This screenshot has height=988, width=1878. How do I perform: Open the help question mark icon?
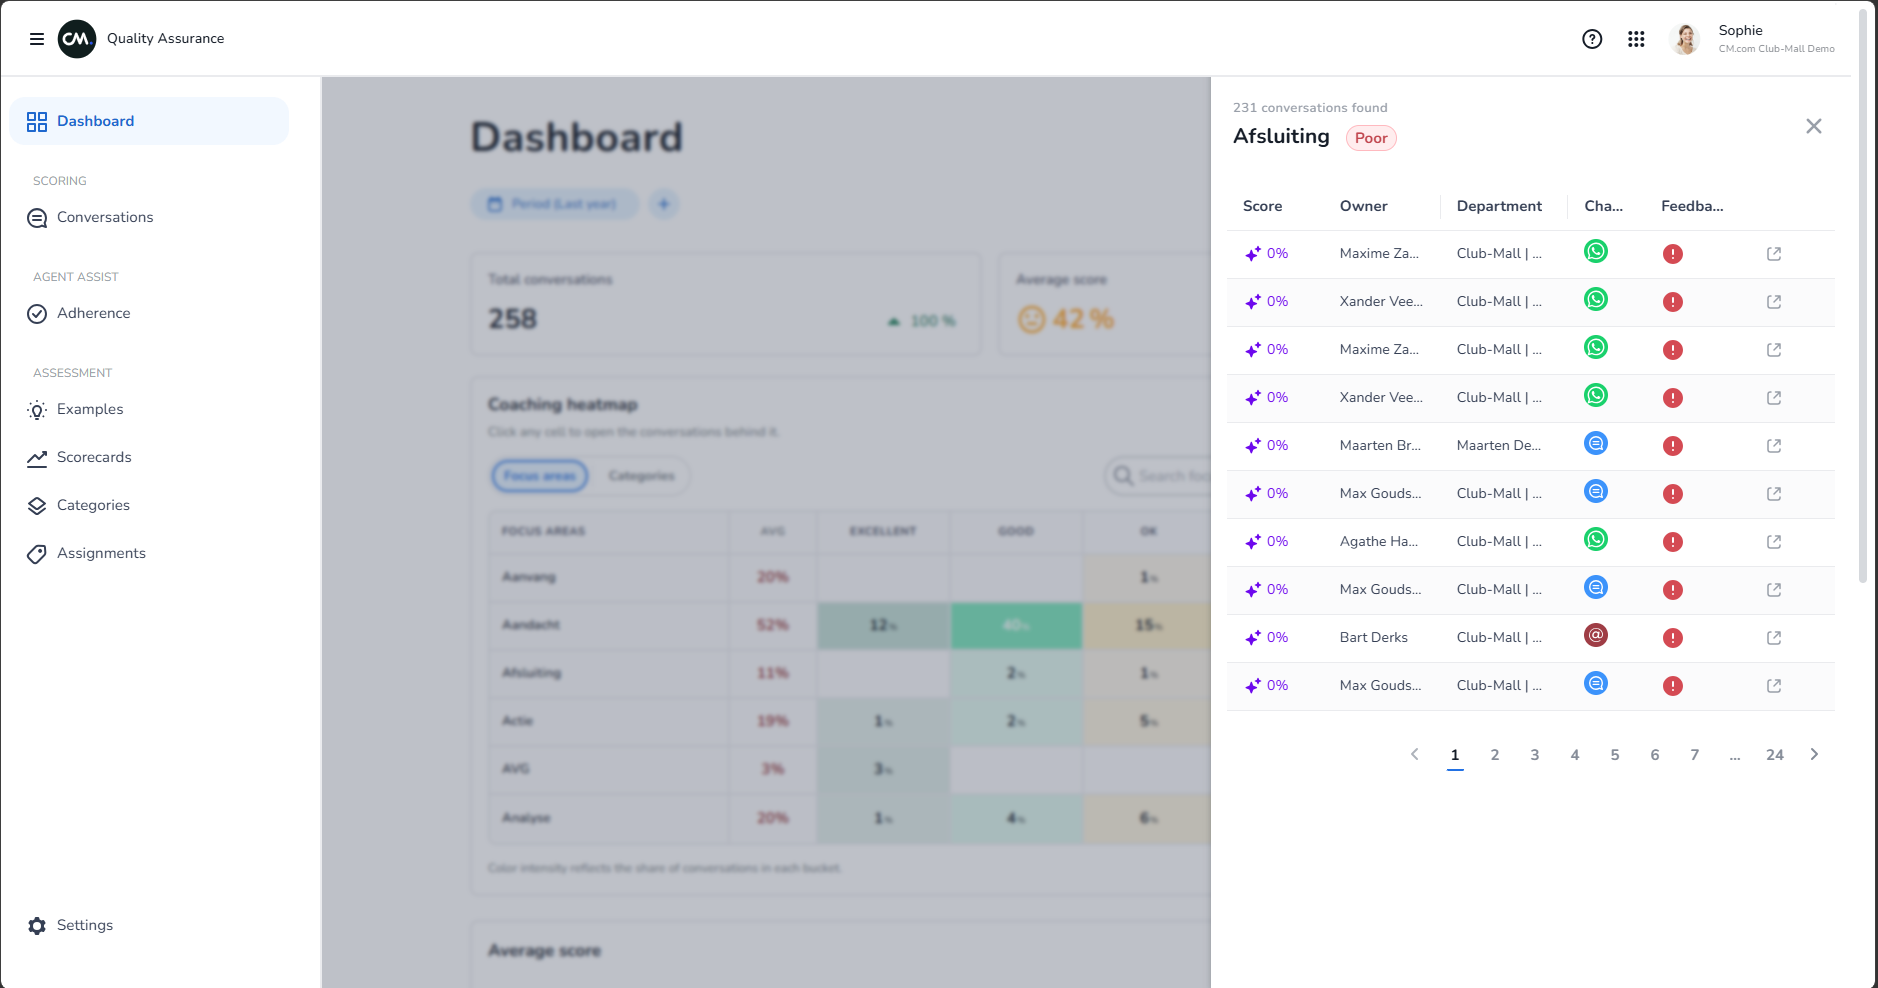1592,39
